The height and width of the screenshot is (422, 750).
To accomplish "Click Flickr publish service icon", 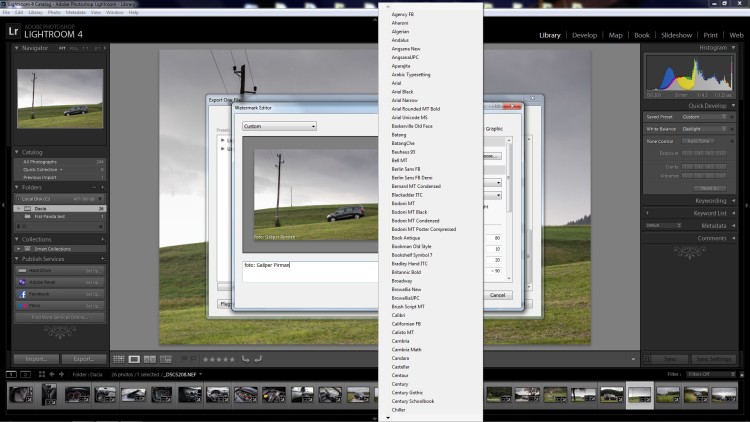I will pyautogui.click(x=22, y=305).
